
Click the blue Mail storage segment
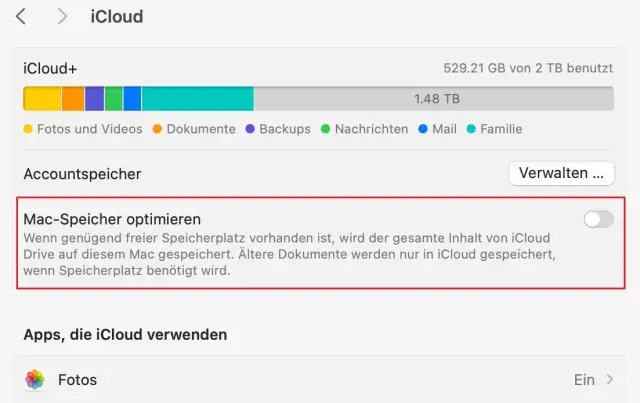pyautogui.click(x=132, y=98)
